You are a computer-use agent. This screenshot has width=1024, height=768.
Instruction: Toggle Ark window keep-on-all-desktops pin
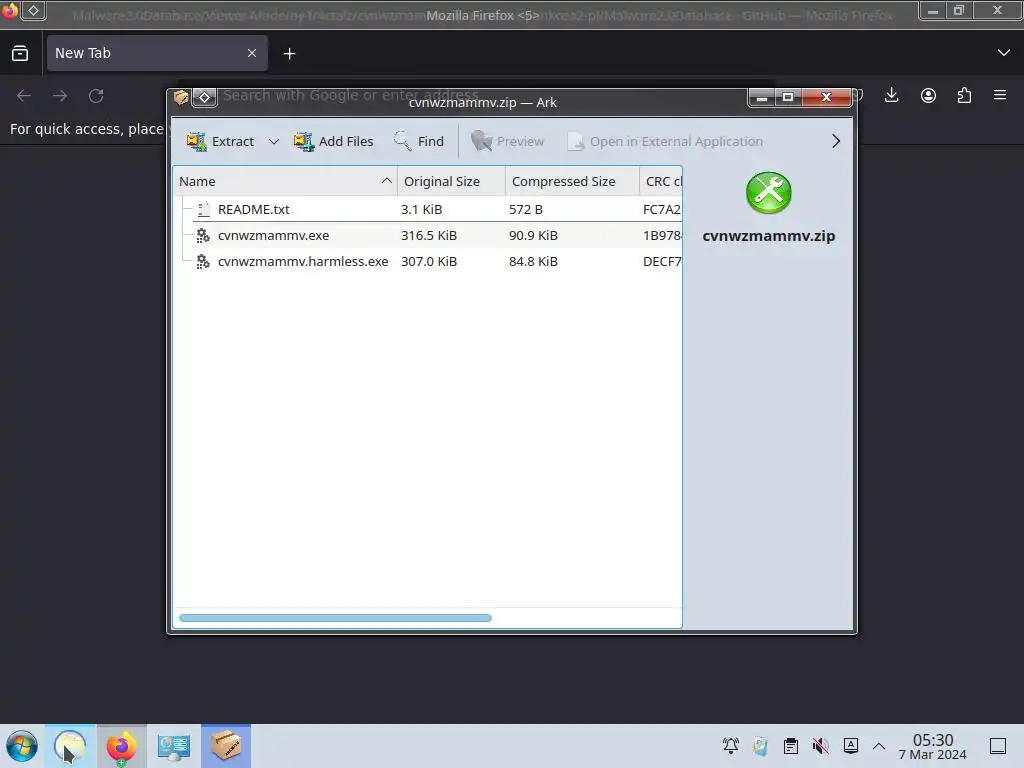coord(205,97)
